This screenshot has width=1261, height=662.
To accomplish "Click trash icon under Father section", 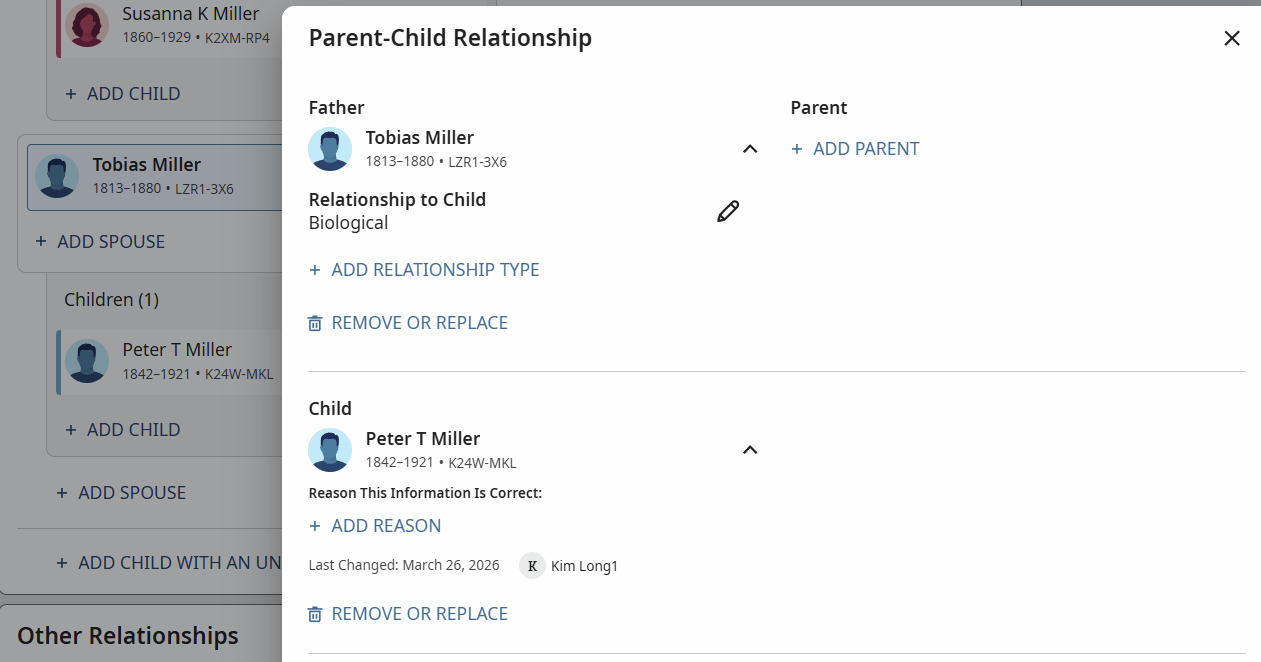I will [x=315, y=323].
